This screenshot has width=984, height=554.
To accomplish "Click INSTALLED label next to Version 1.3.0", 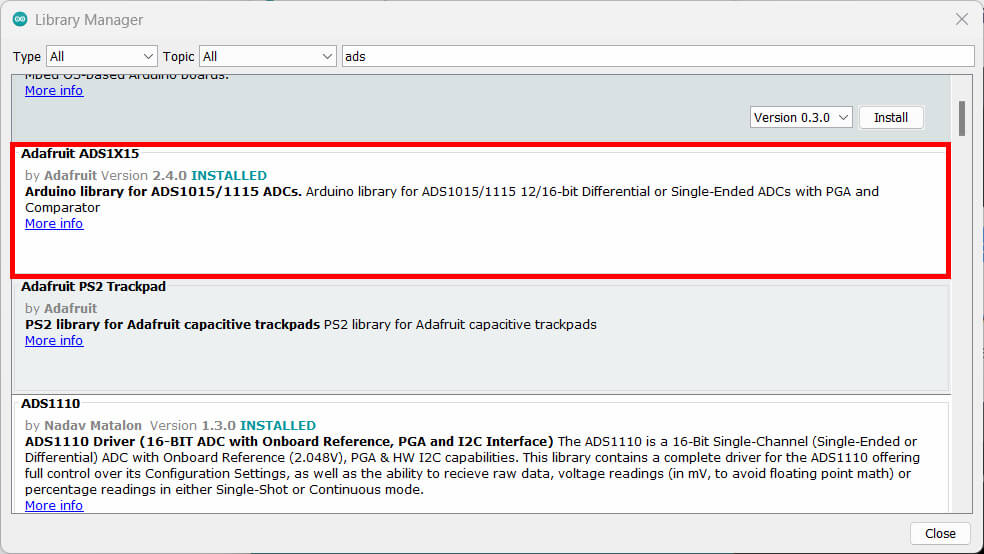I will [x=278, y=425].
